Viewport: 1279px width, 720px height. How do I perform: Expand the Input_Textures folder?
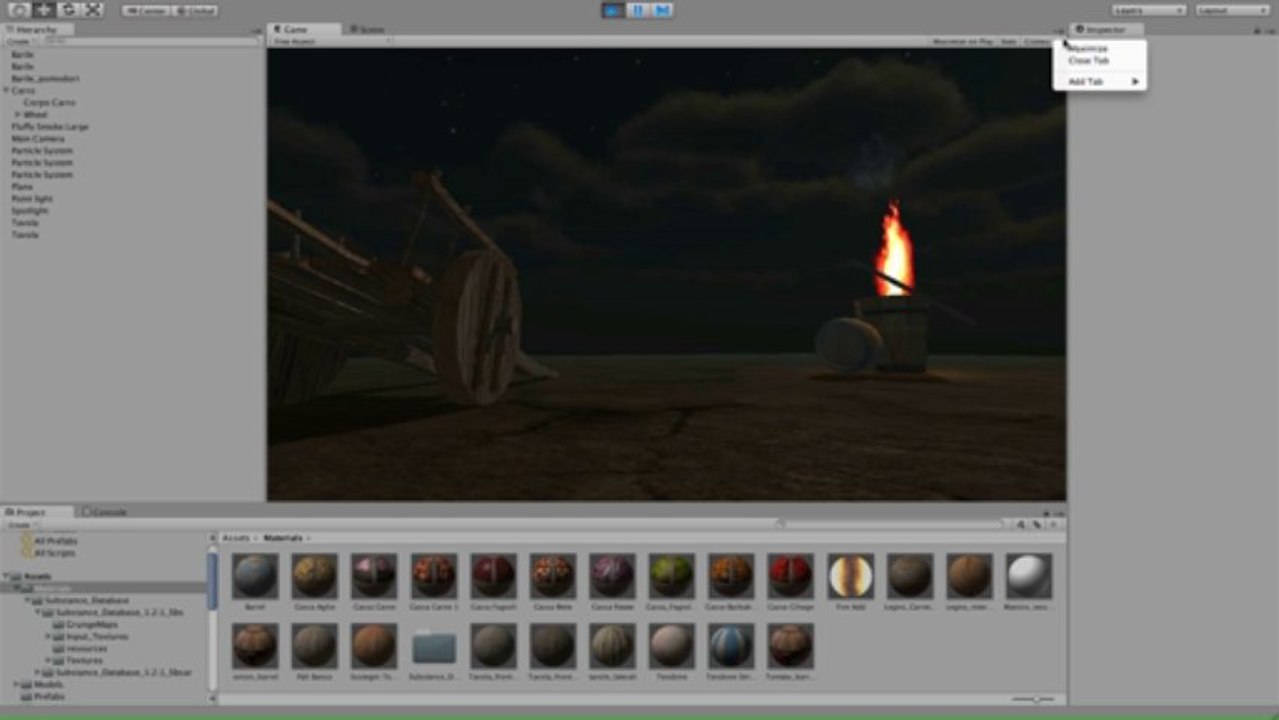tap(49, 636)
